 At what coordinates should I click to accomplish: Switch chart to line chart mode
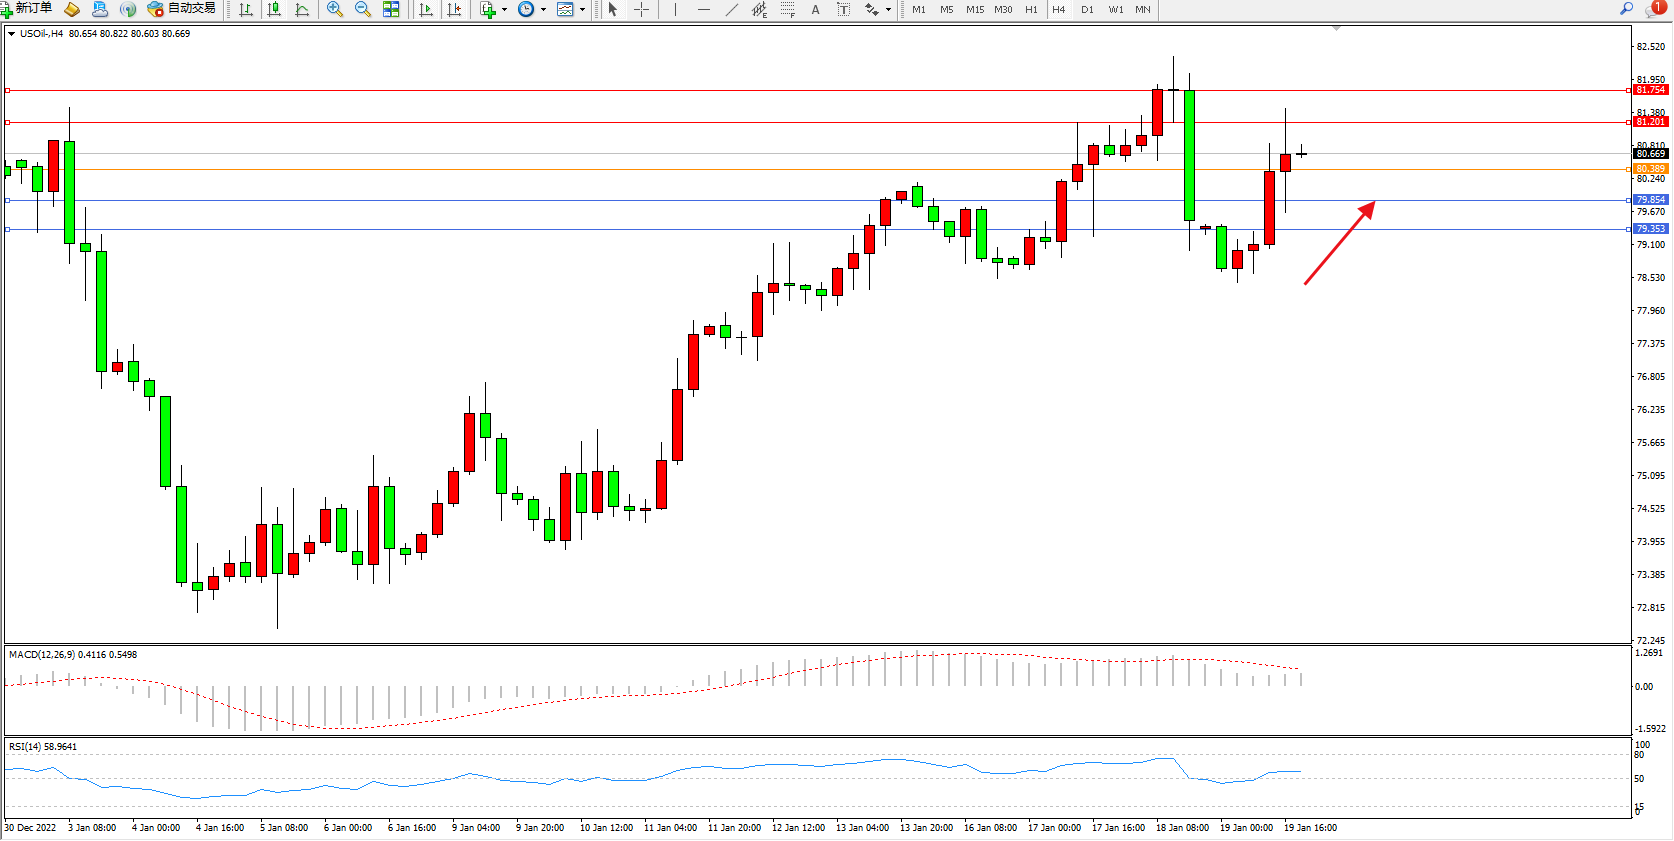(302, 9)
